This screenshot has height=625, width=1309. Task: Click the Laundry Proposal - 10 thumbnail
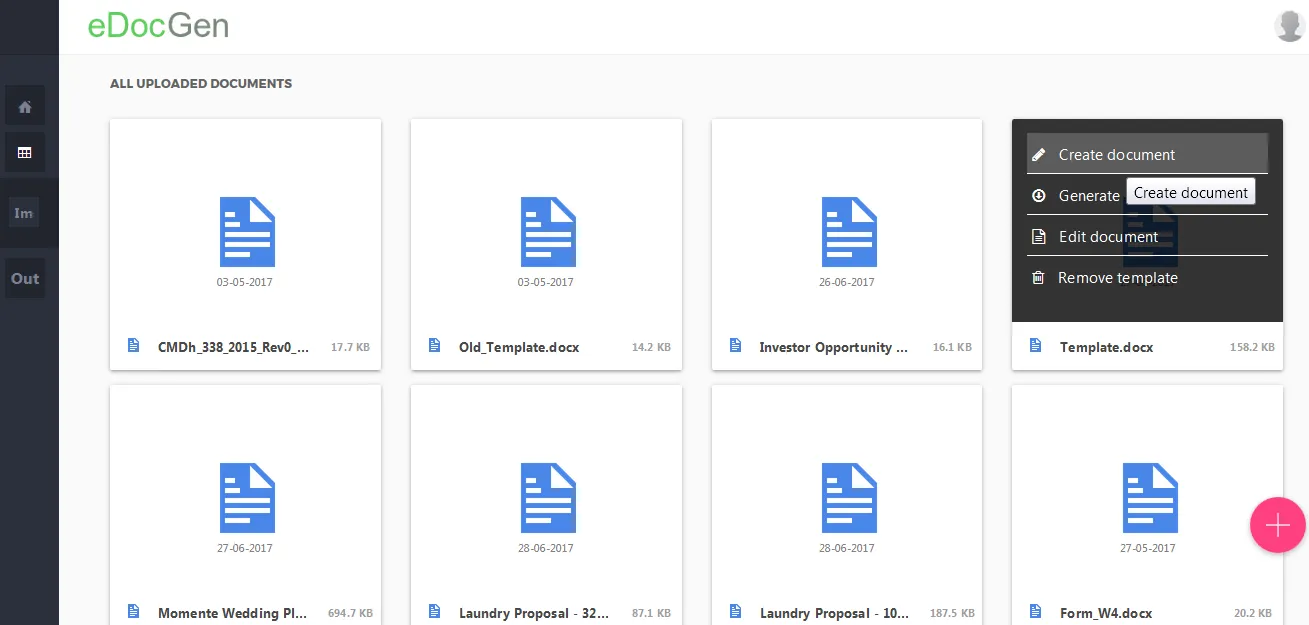tap(848, 497)
